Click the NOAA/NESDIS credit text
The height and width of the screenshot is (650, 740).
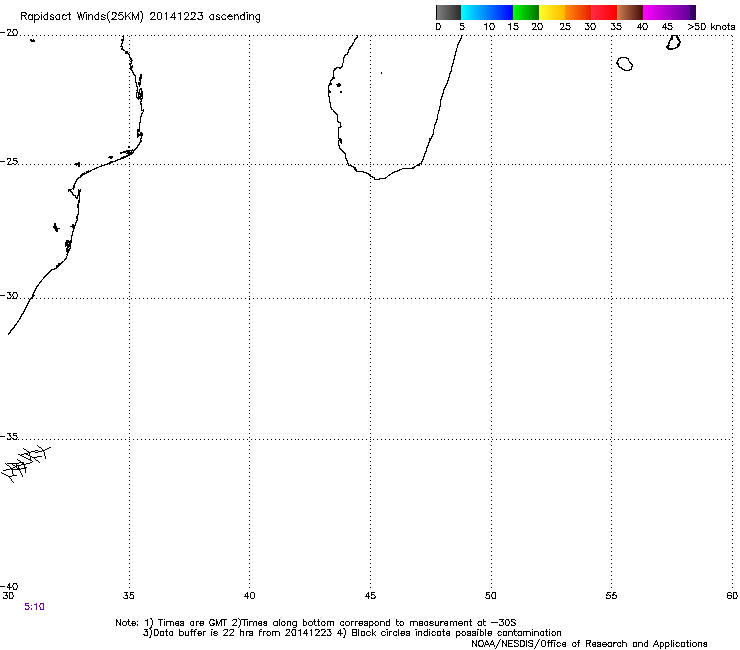[589, 644]
